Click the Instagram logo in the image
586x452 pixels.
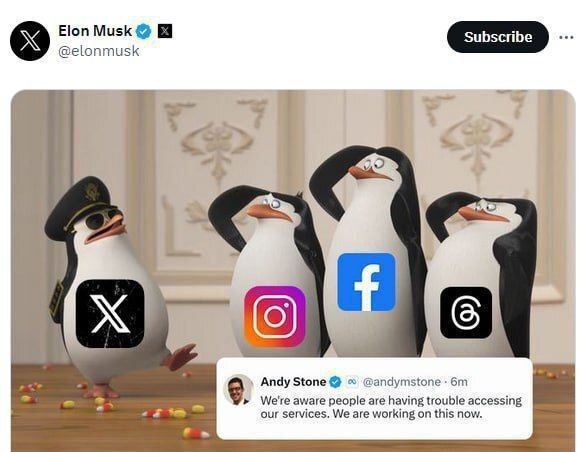tap(275, 317)
